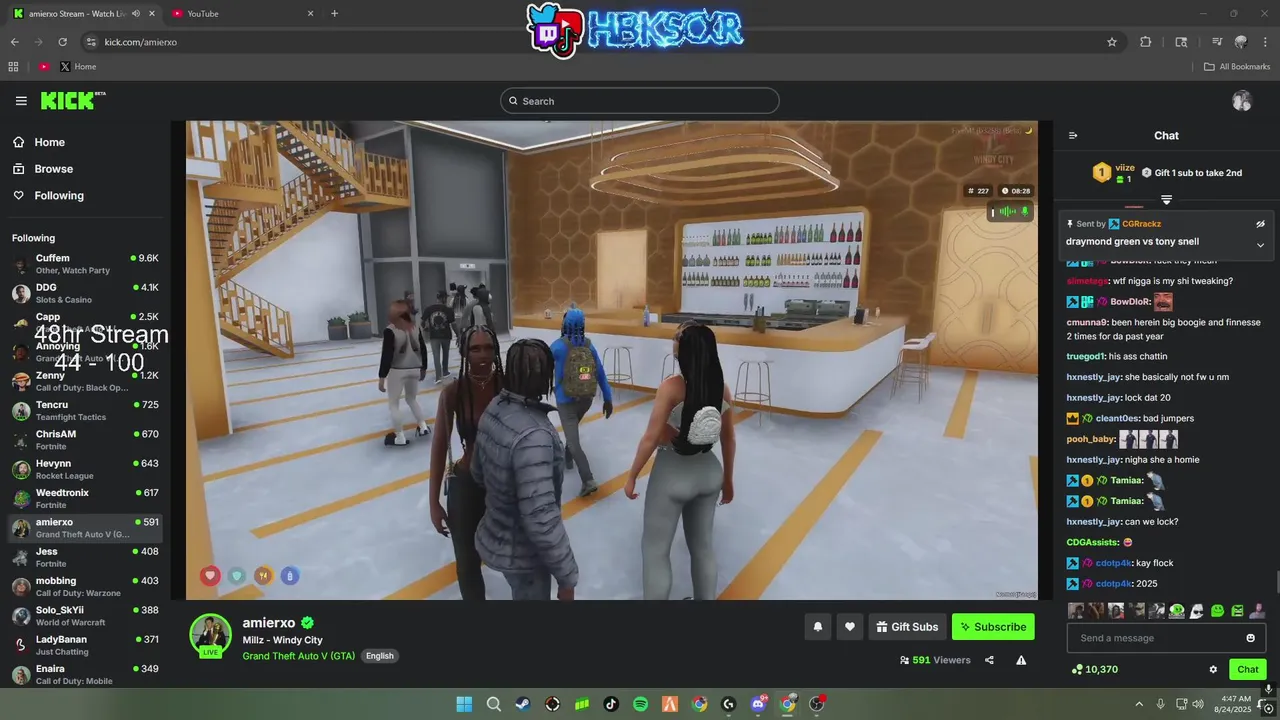Screen dimensions: 1280x720
Task: Switch to the YouTube browser tab
Action: click(243, 13)
